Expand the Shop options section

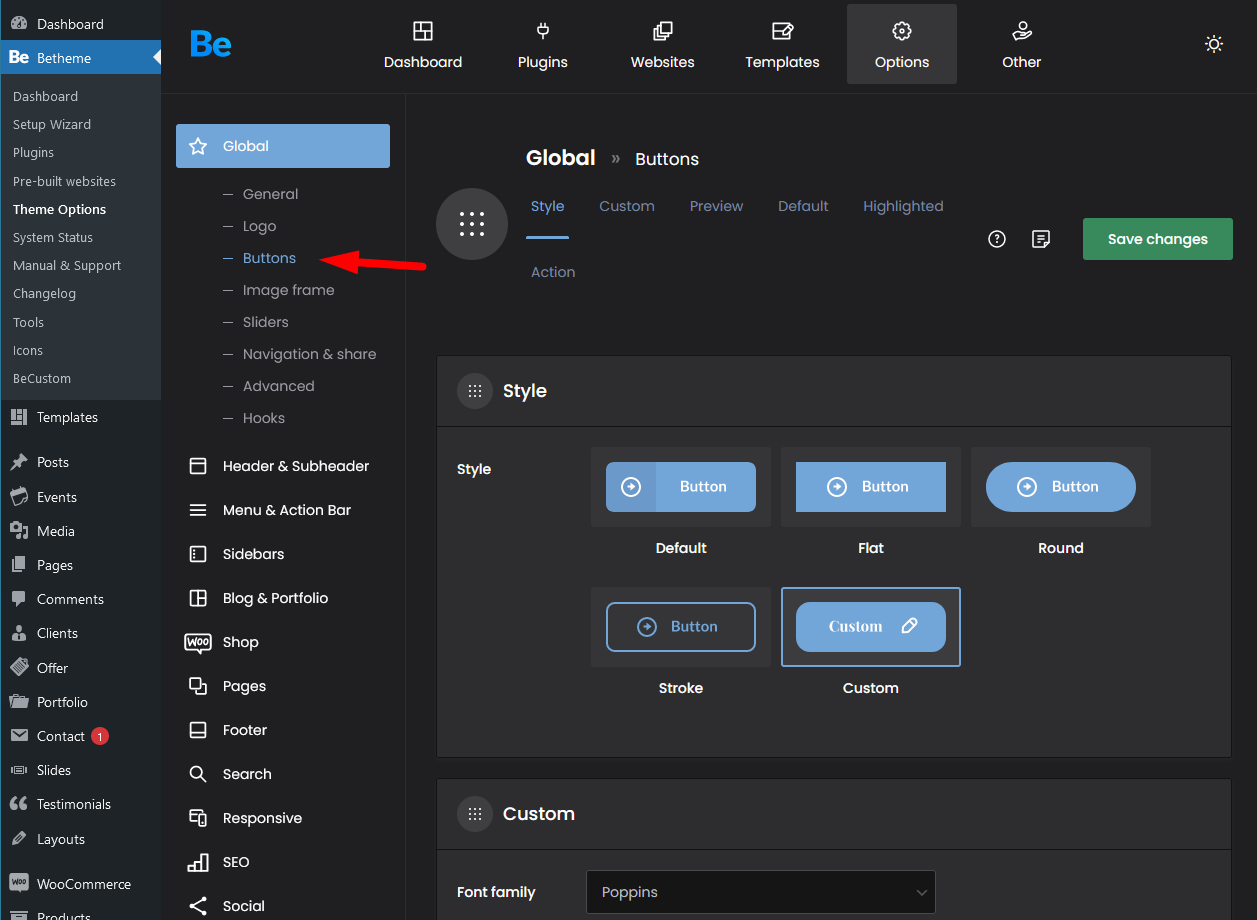(x=283, y=642)
